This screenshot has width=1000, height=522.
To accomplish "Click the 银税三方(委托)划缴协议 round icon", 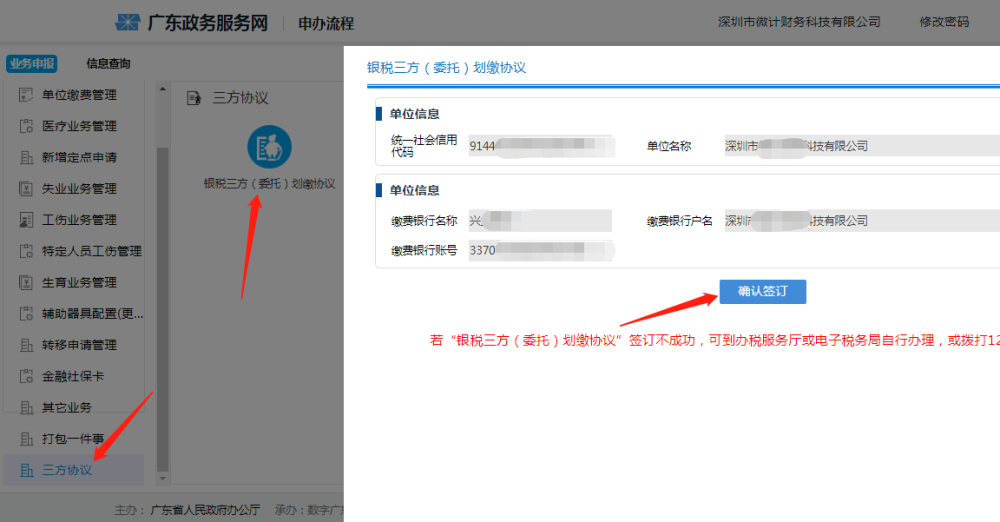I will (269, 147).
